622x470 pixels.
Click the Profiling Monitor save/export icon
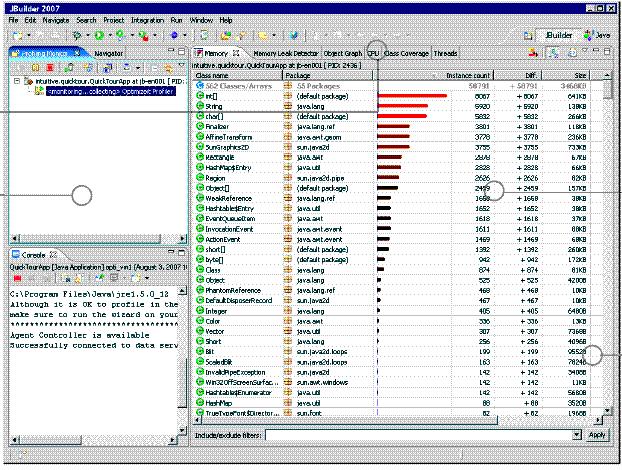[108, 68]
